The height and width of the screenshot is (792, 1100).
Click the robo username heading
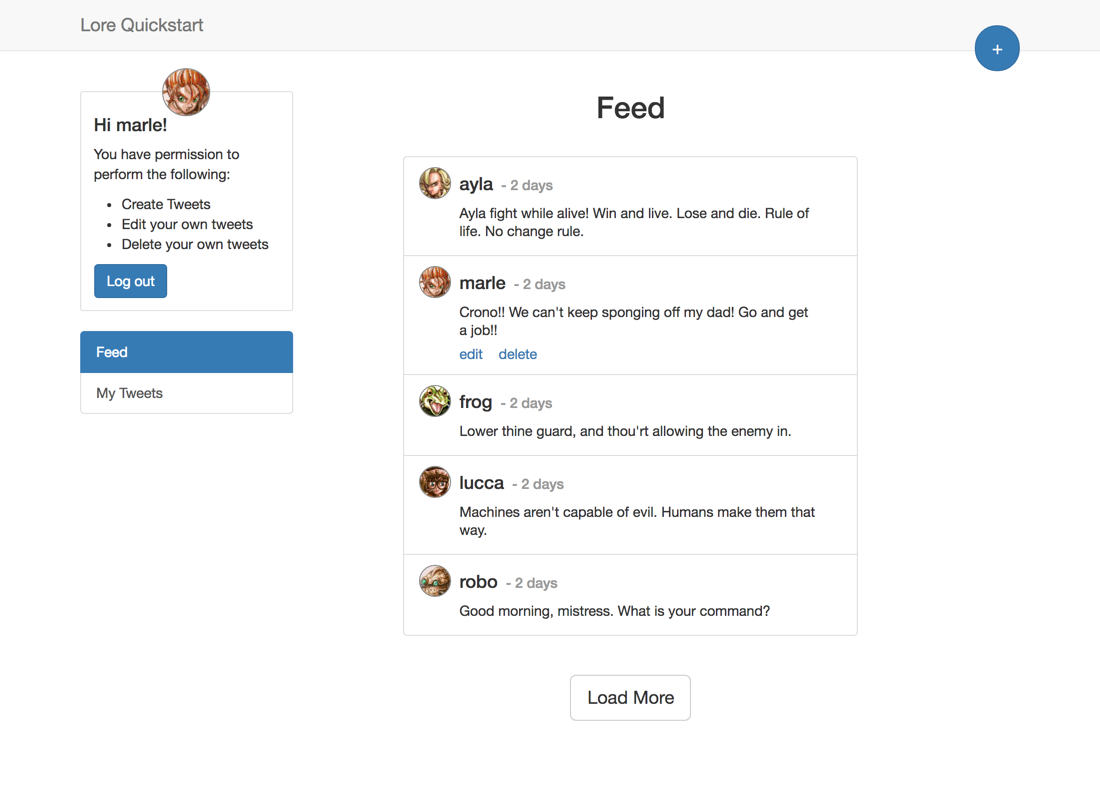tap(478, 582)
